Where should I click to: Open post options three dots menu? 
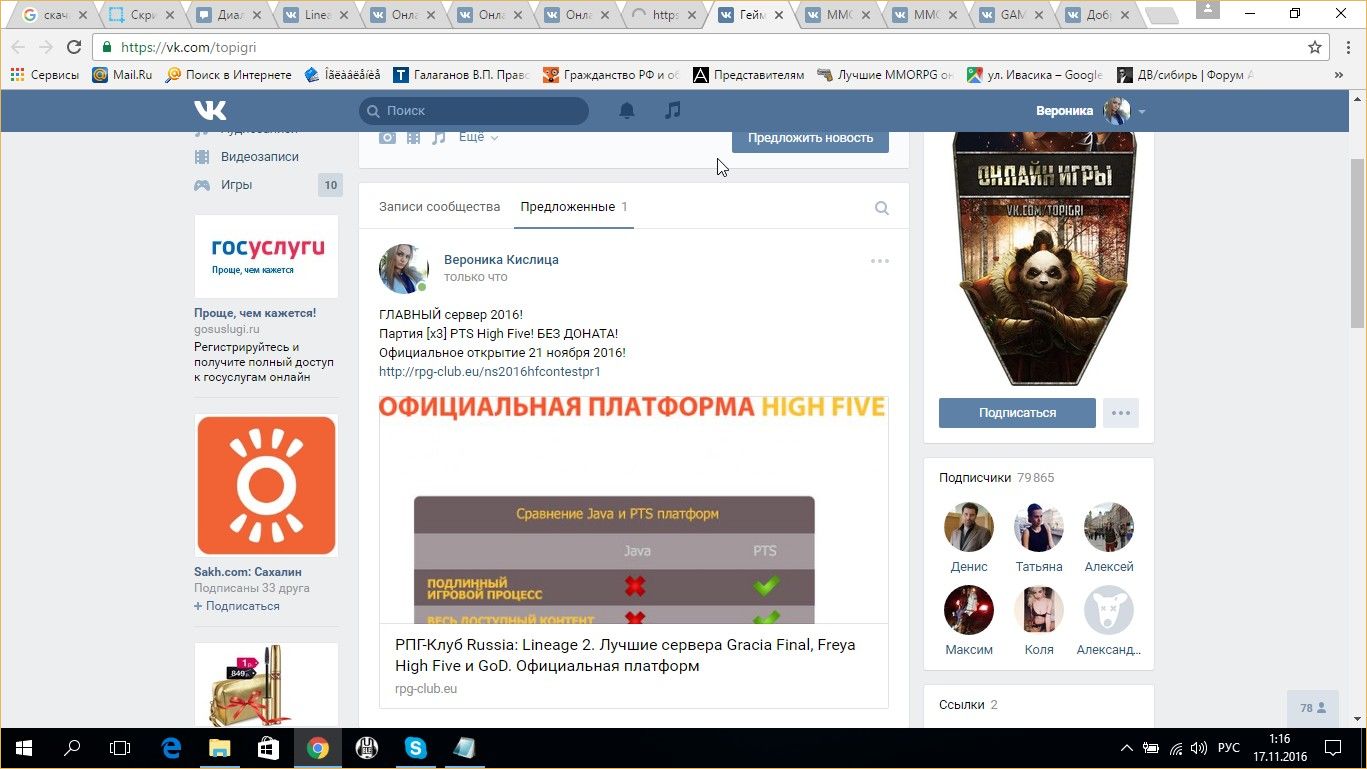tap(879, 261)
